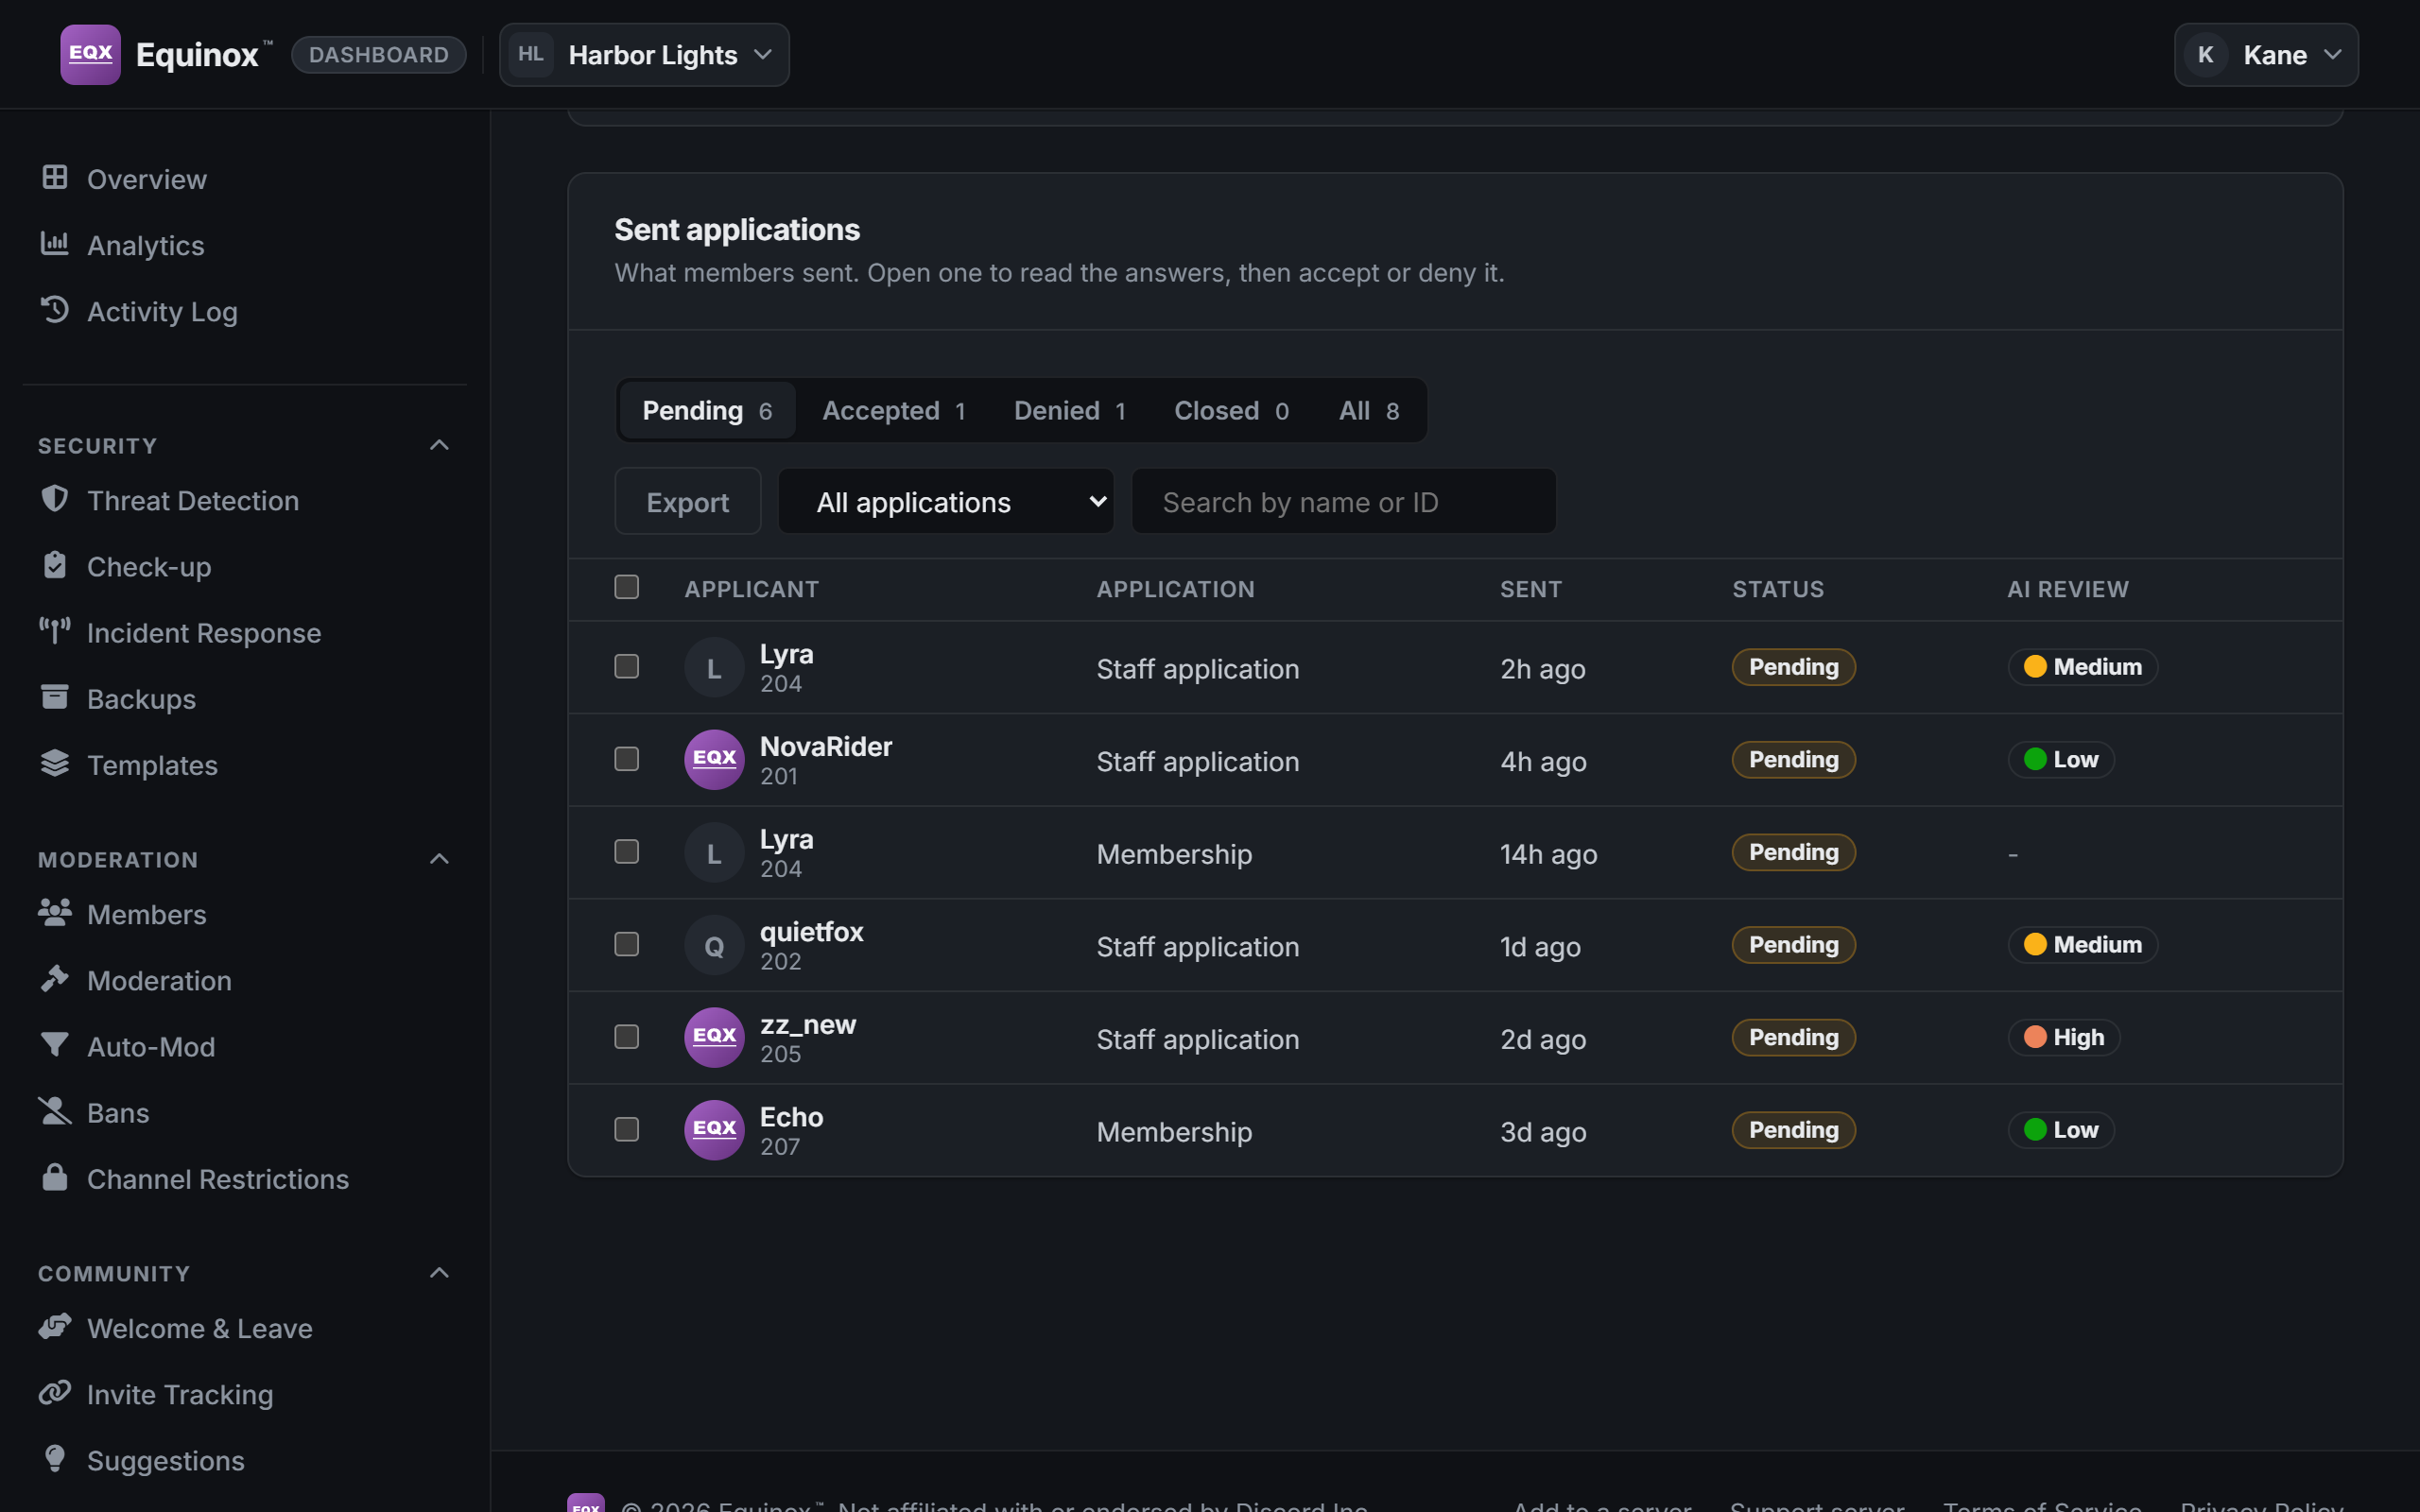
Task: Click the DASHBOARD badge
Action: (x=379, y=55)
